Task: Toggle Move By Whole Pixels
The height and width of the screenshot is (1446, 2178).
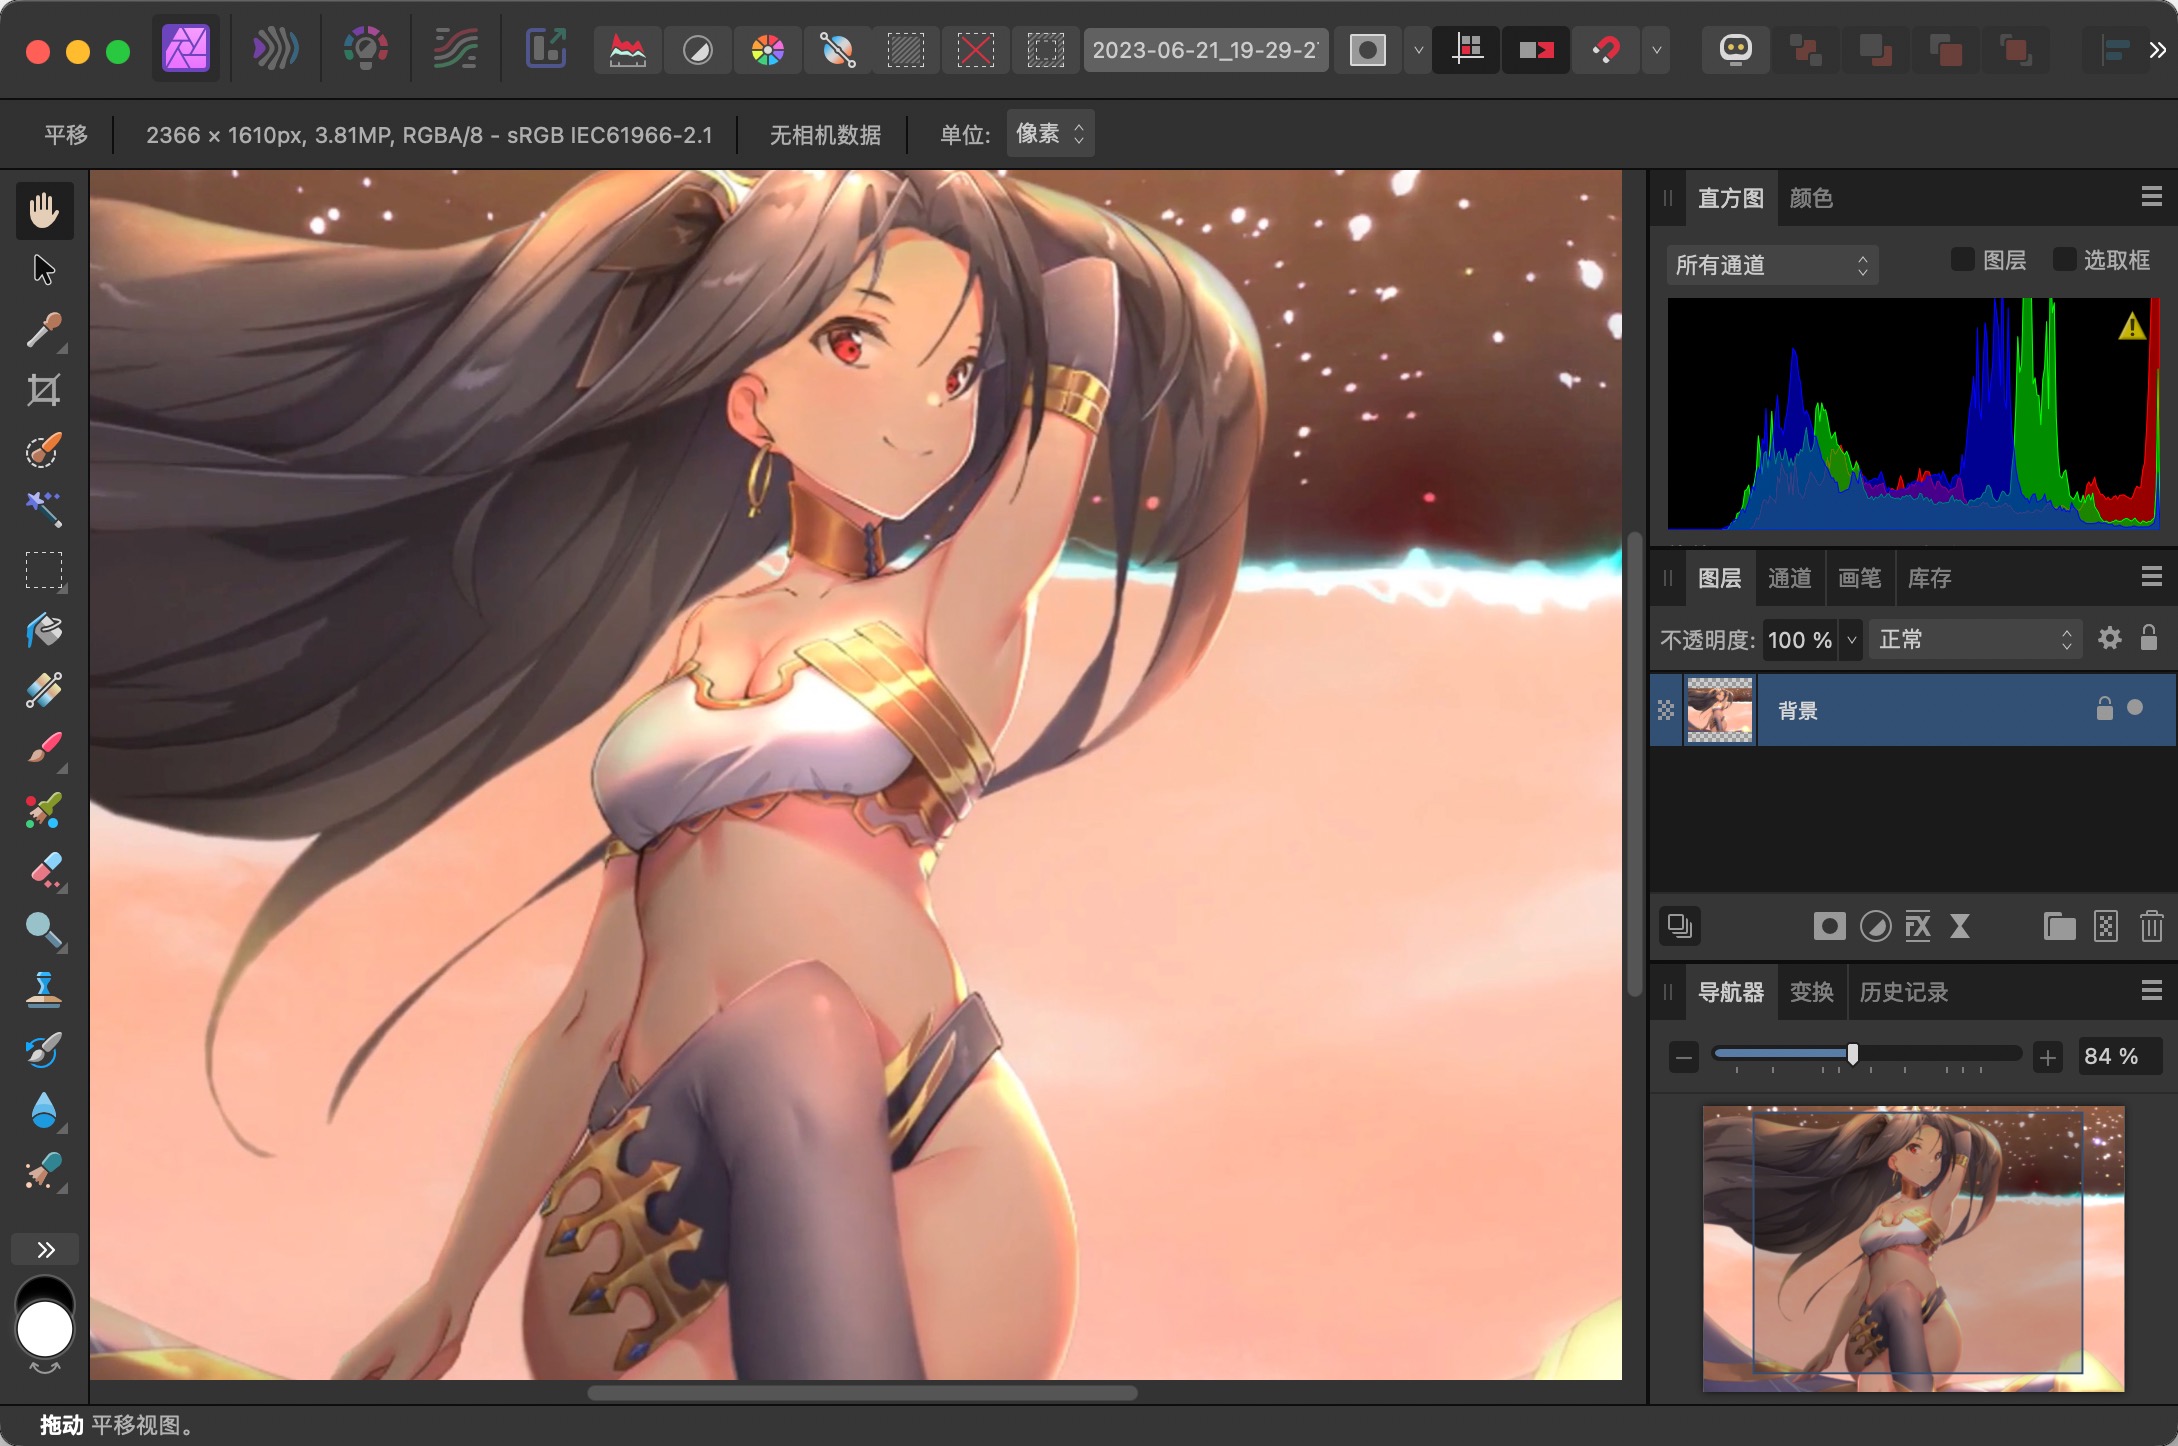Action: (1537, 50)
